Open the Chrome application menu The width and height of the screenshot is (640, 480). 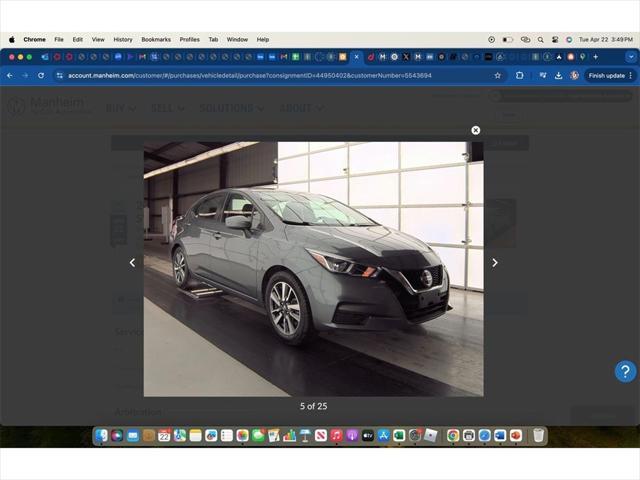[x=34, y=40]
